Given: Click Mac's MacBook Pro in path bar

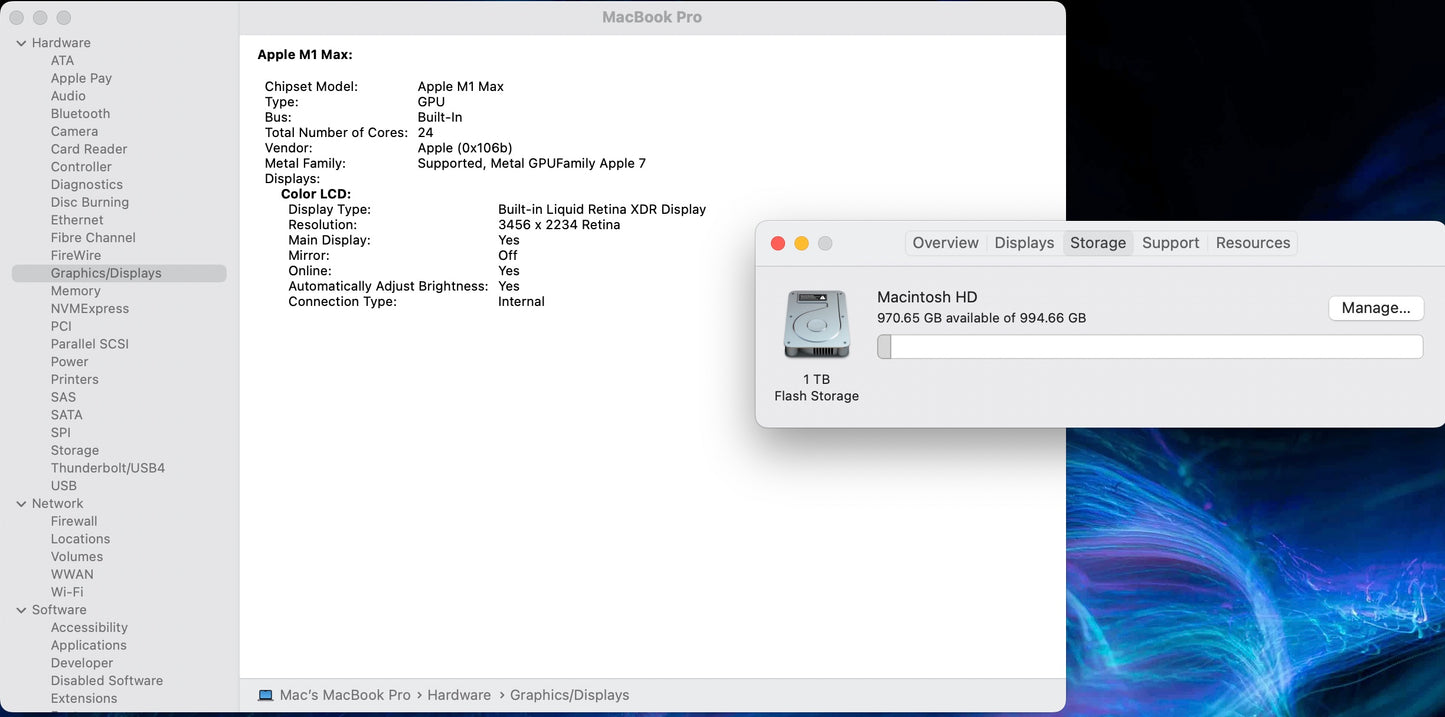Looking at the screenshot, I should click(x=345, y=695).
